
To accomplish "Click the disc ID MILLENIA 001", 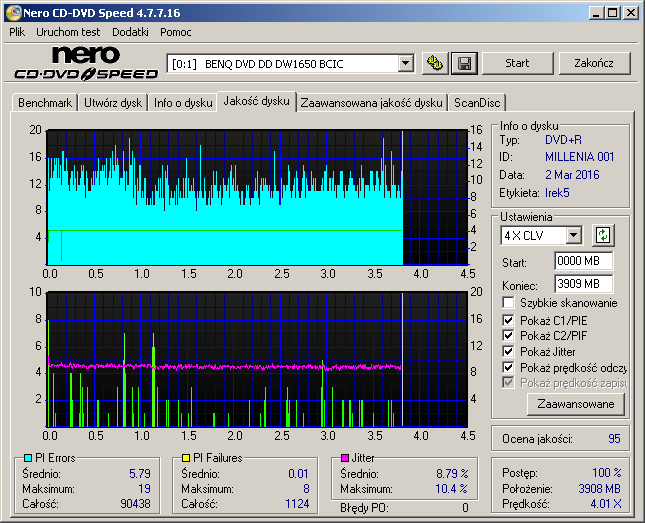I will coord(580,157).
